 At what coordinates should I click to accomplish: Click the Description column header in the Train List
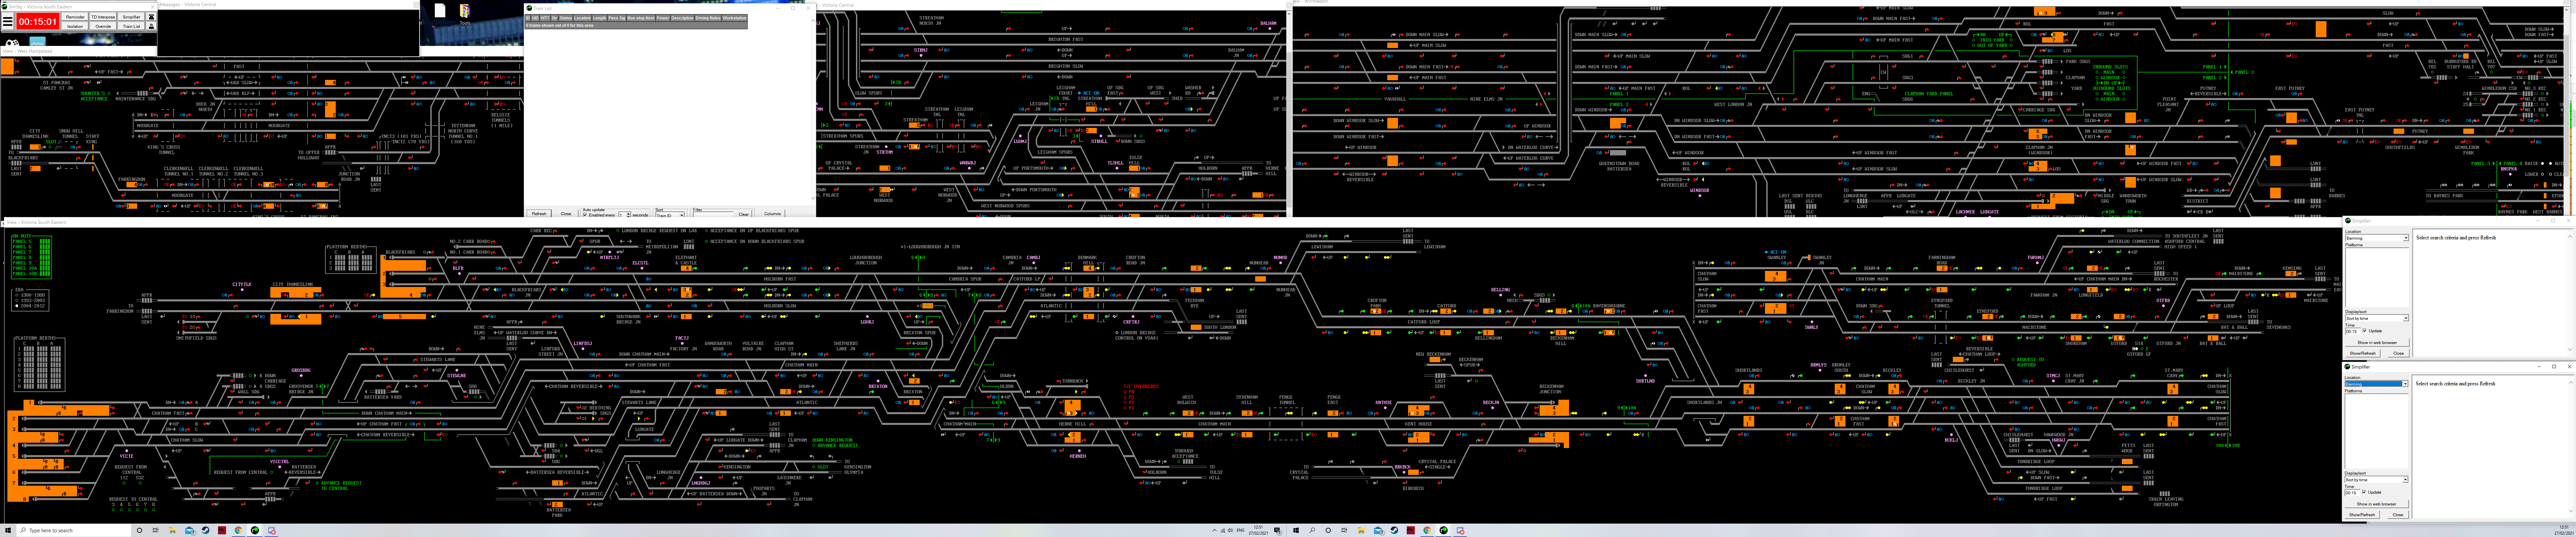pyautogui.click(x=682, y=18)
